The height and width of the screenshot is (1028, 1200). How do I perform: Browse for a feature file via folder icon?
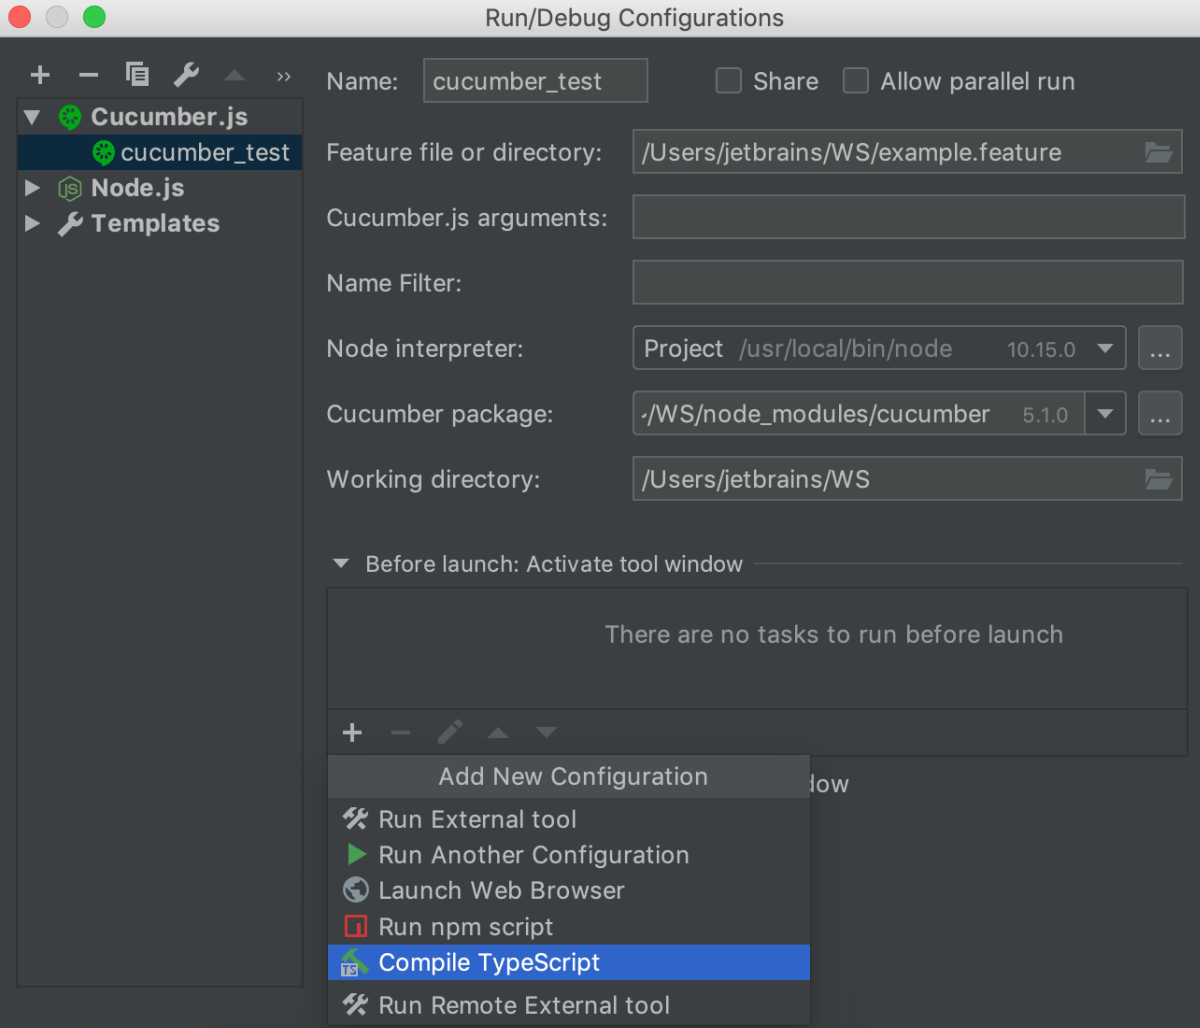pyautogui.click(x=1158, y=152)
